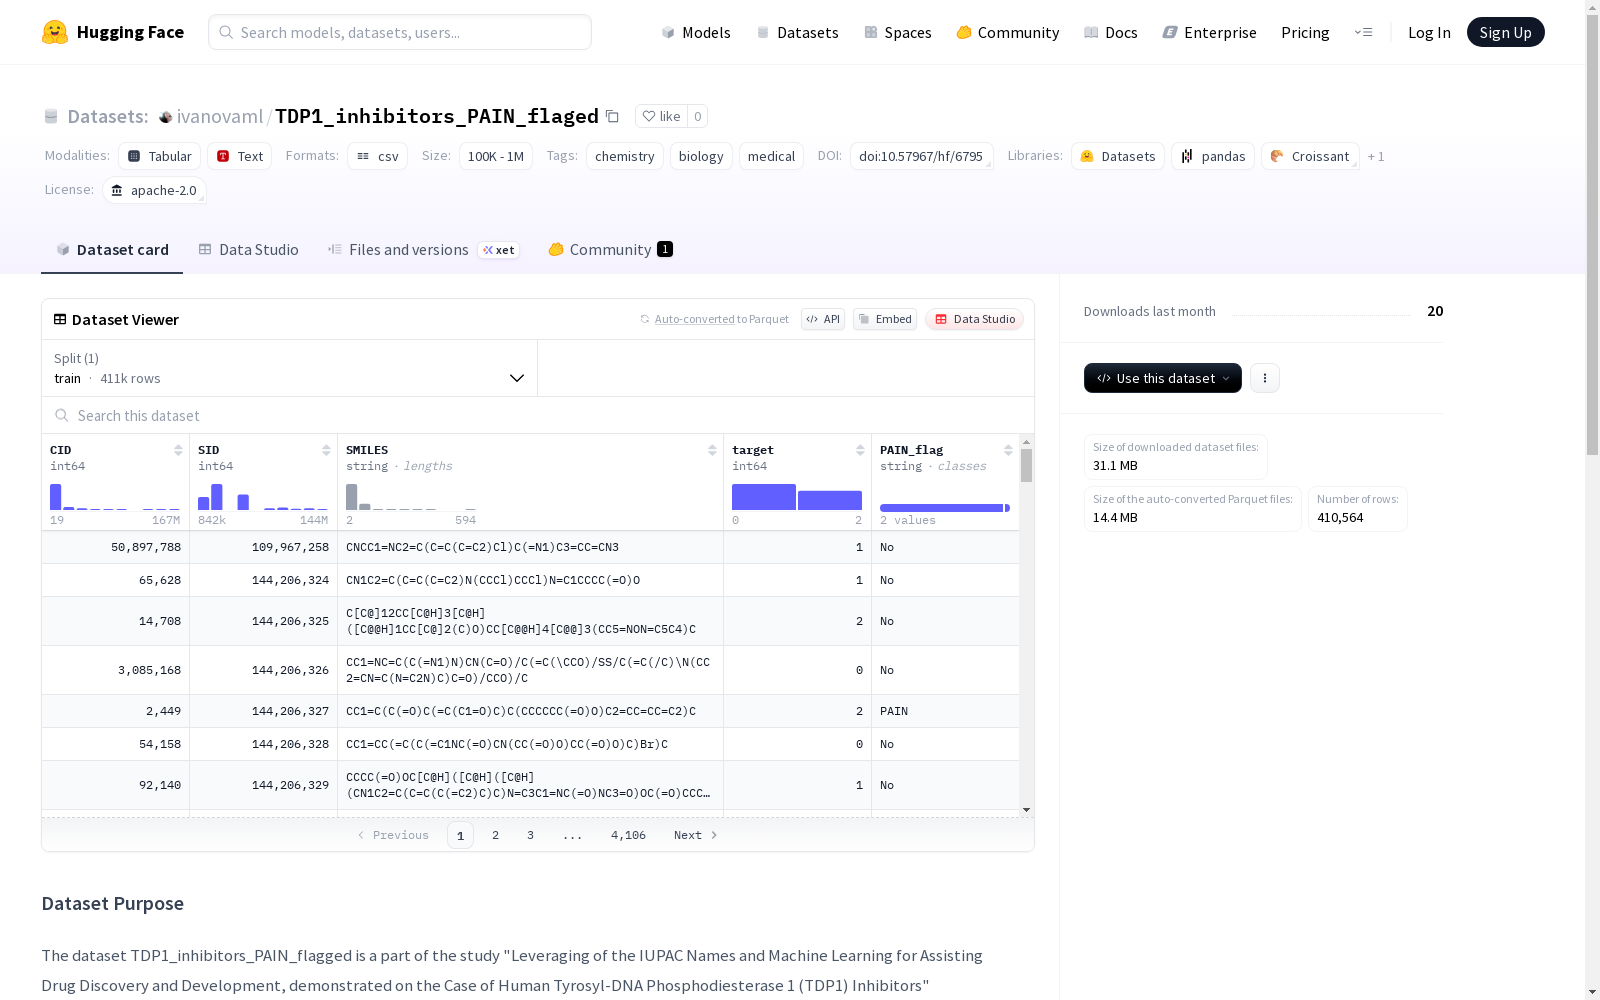Click the top search models input field
The width and height of the screenshot is (1600, 1000).
pos(400,32)
